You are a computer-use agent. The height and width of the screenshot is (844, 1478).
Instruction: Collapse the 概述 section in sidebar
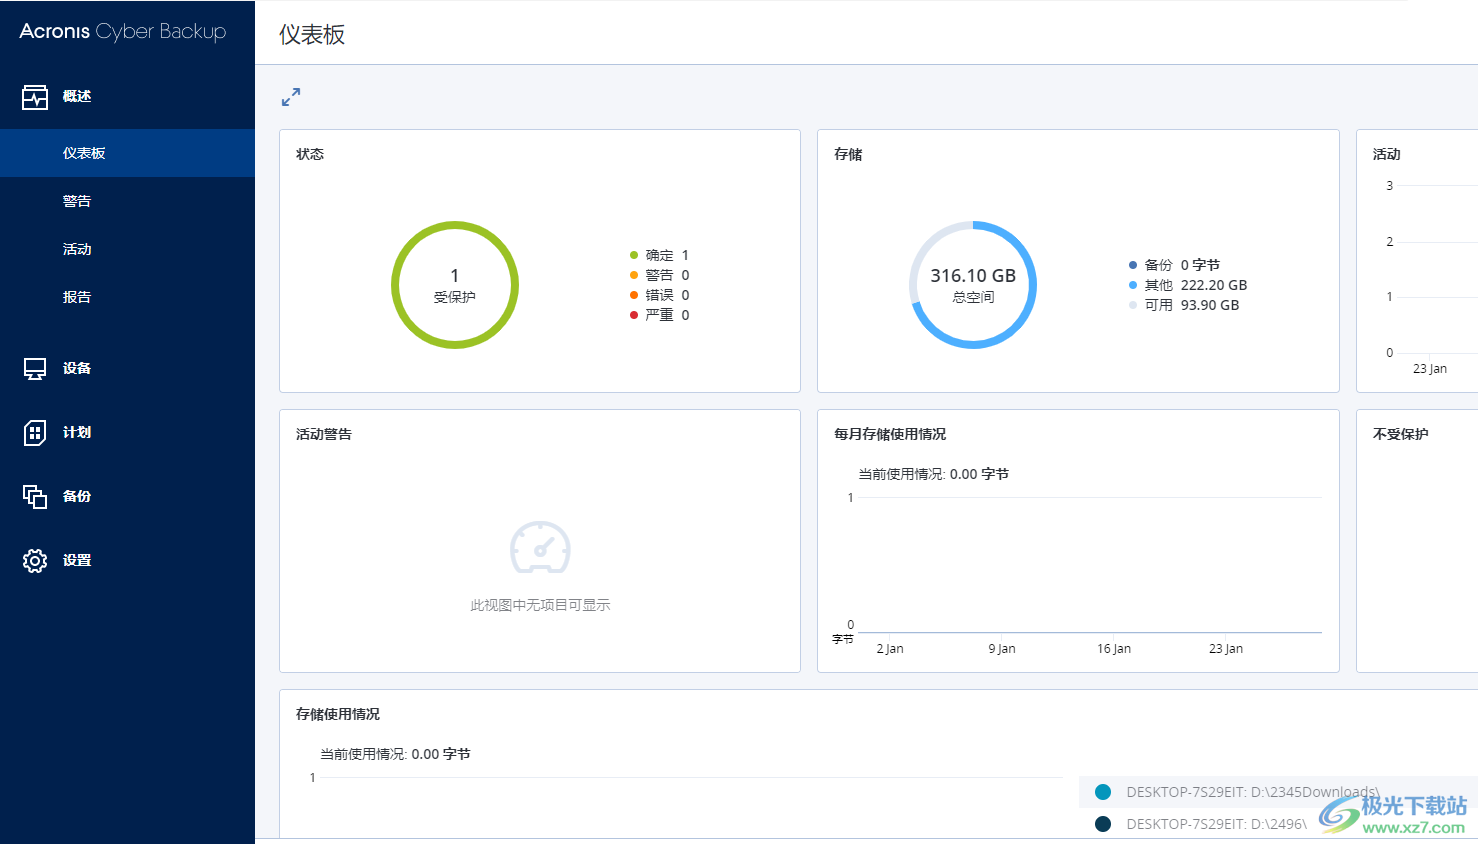tap(77, 96)
